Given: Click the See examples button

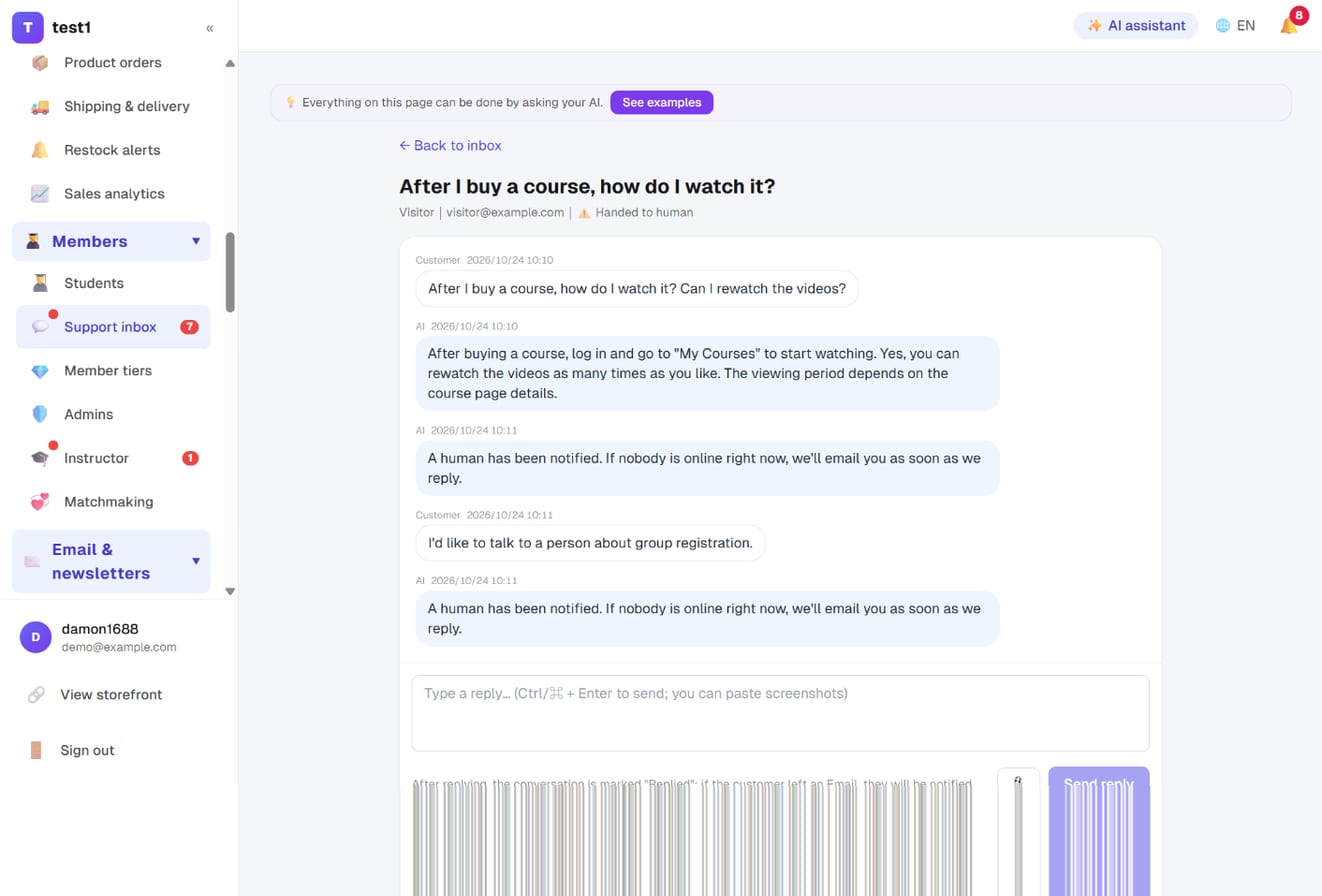Looking at the screenshot, I should click(x=662, y=102).
